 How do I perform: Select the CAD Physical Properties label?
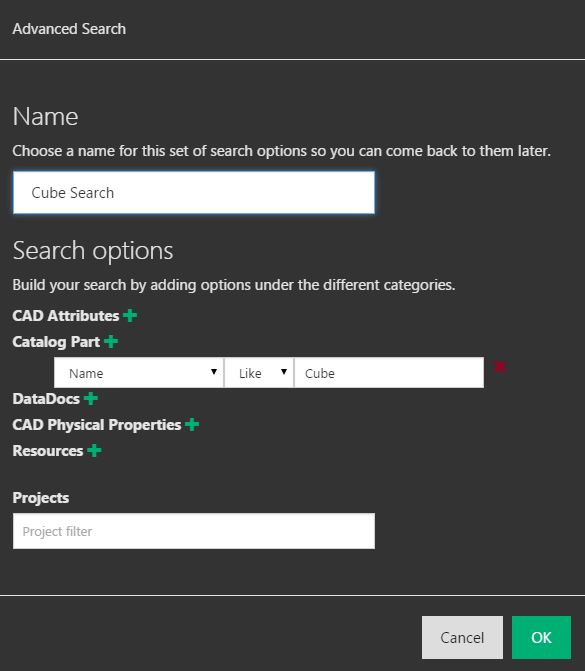pos(97,425)
